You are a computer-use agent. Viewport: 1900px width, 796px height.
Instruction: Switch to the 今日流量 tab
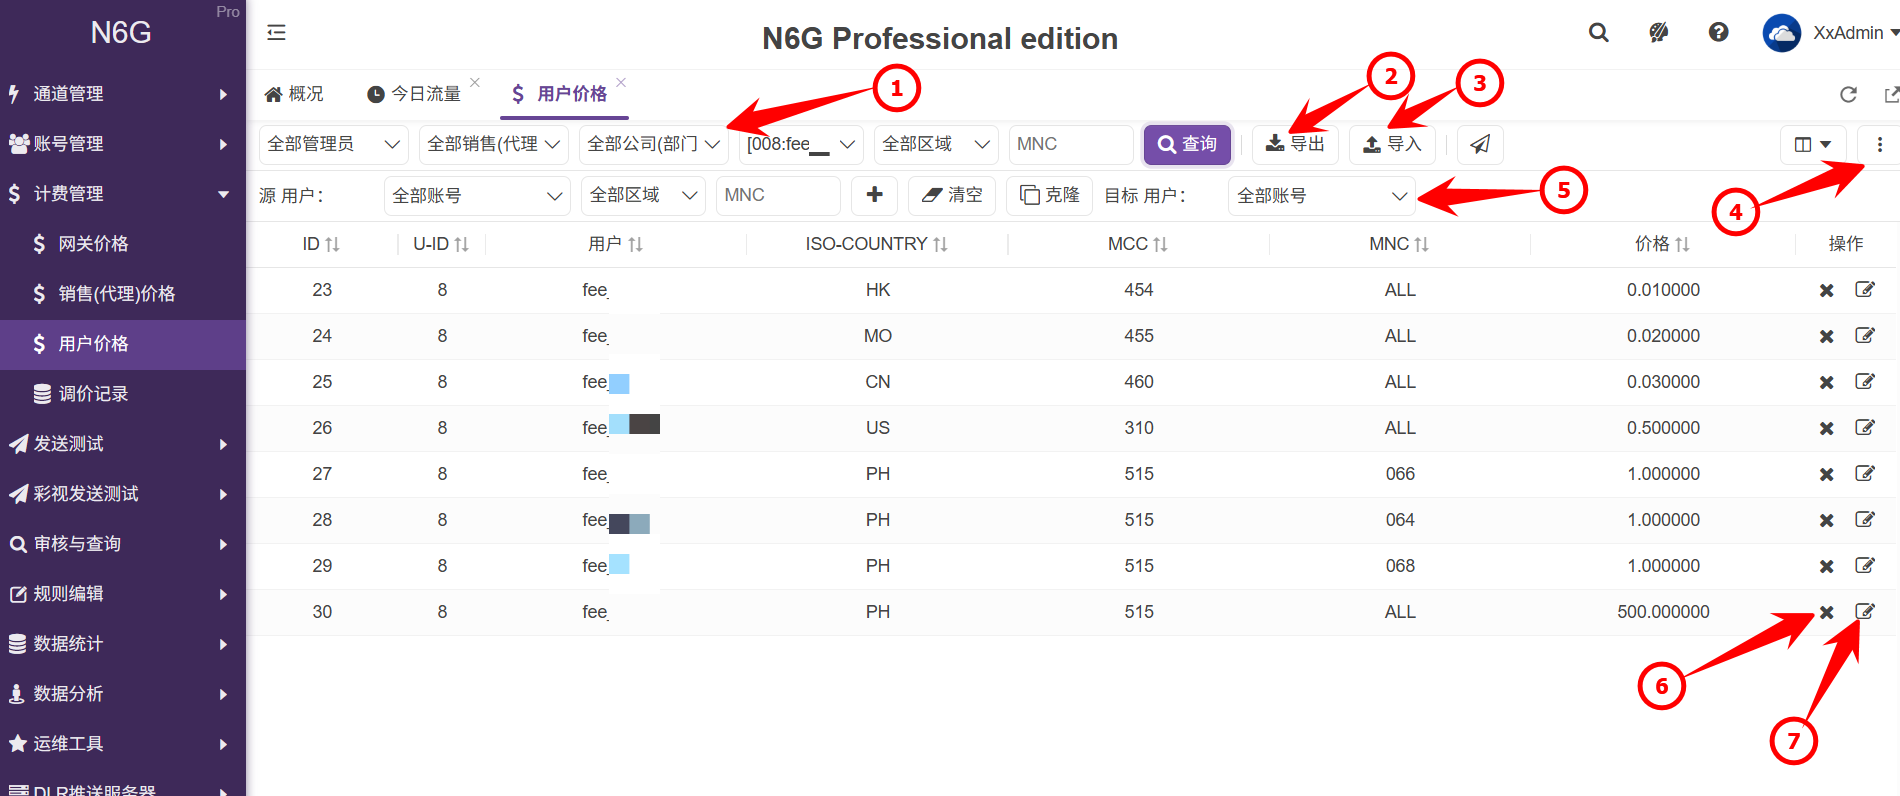[x=414, y=94]
